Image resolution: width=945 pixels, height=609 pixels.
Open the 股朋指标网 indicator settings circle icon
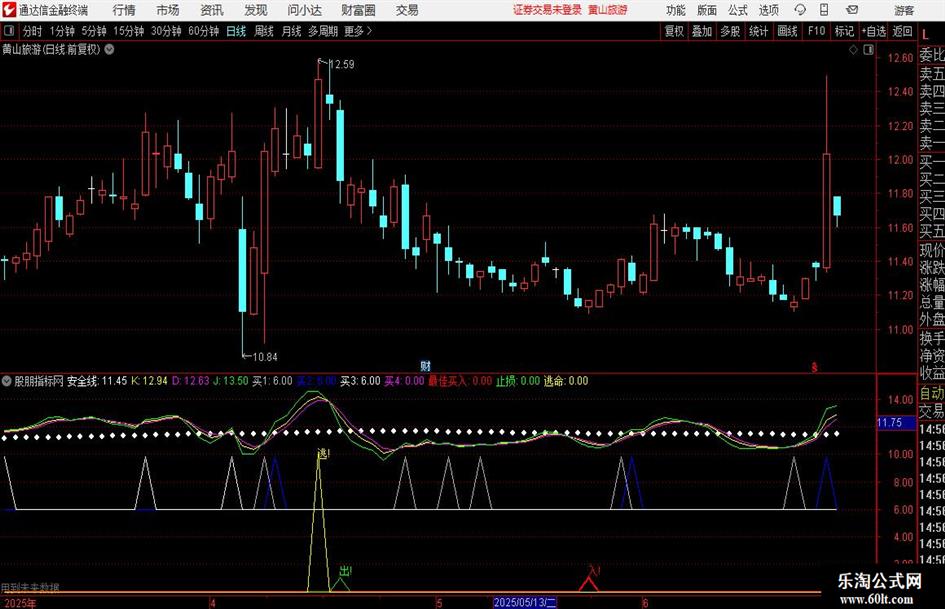[x=7, y=380]
